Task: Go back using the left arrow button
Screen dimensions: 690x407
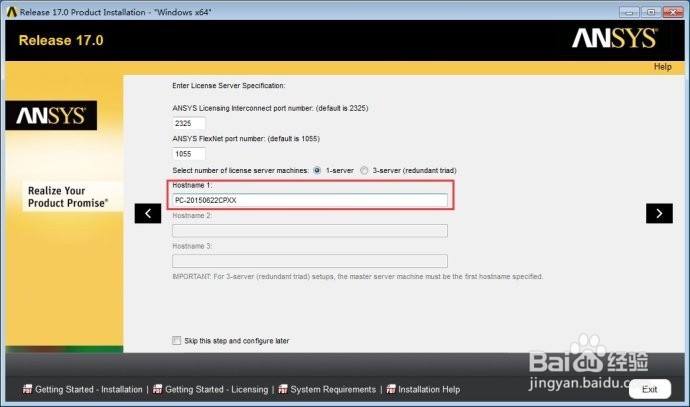Action: 148,213
